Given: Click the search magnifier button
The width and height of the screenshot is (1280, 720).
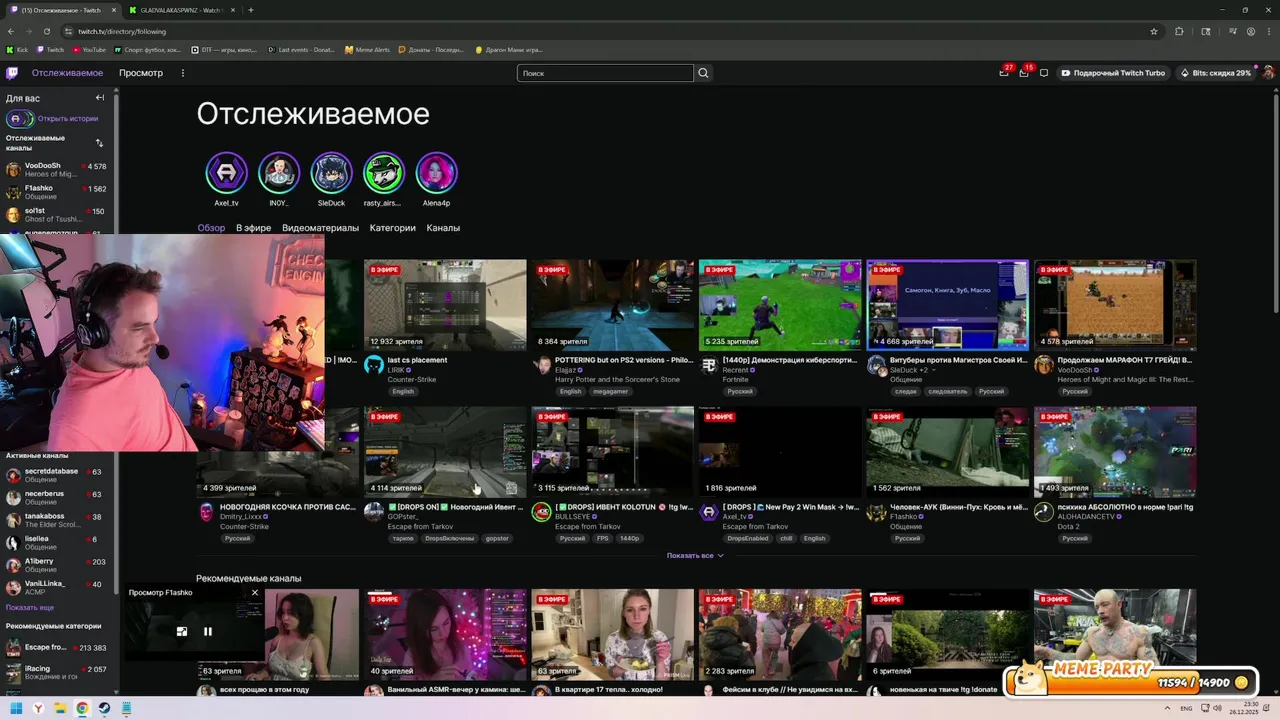Looking at the screenshot, I should click(703, 73).
